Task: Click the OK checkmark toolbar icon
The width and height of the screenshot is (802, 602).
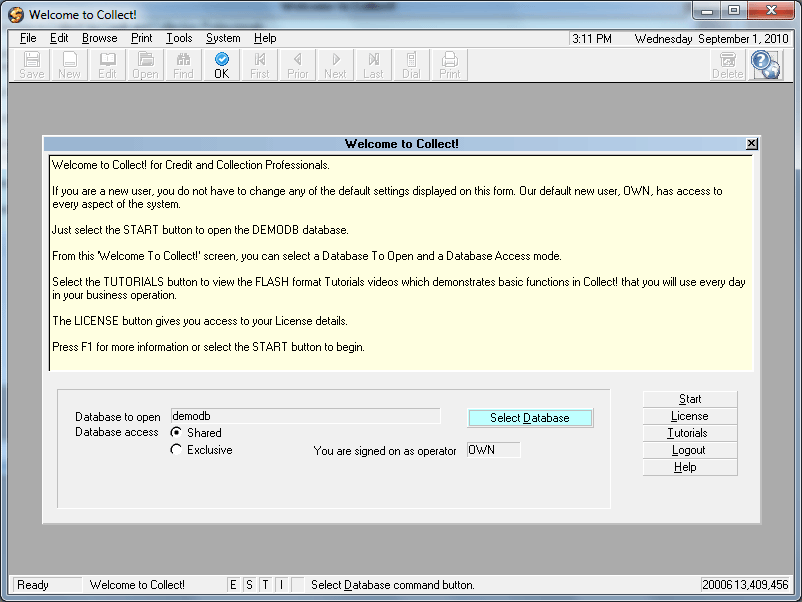Action: (221, 65)
